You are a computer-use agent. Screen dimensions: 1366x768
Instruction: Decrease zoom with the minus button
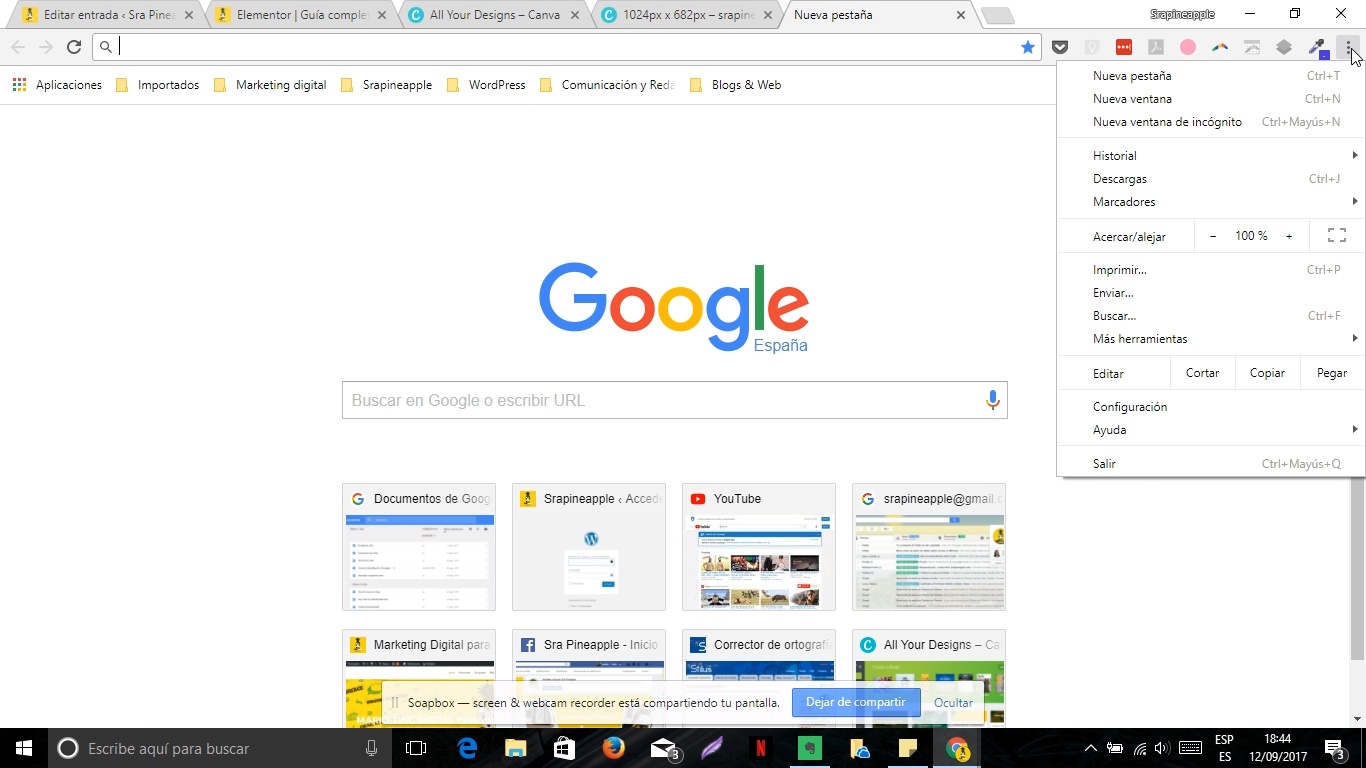(x=1213, y=236)
